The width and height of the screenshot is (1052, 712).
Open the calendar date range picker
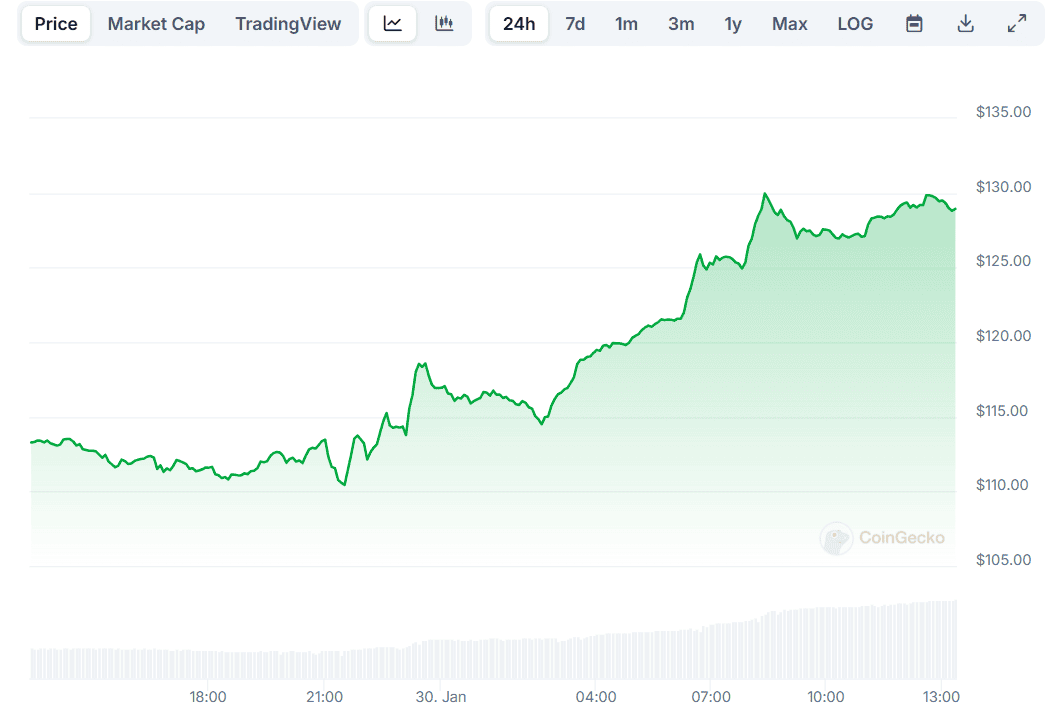[914, 24]
